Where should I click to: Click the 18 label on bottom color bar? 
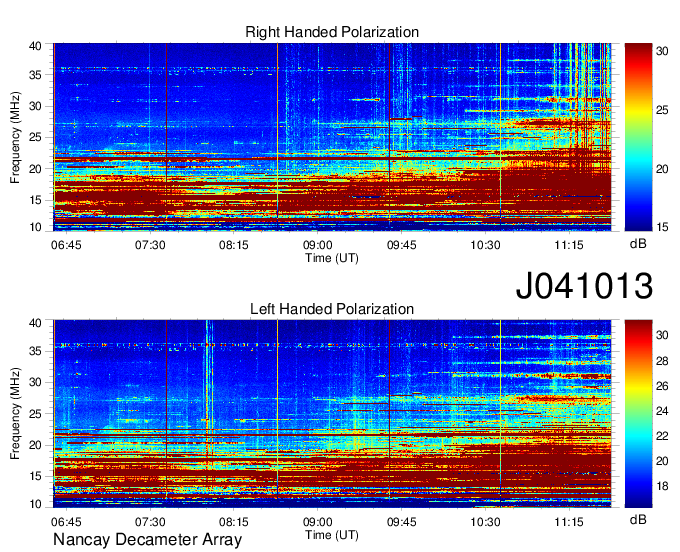[x=662, y=486]
